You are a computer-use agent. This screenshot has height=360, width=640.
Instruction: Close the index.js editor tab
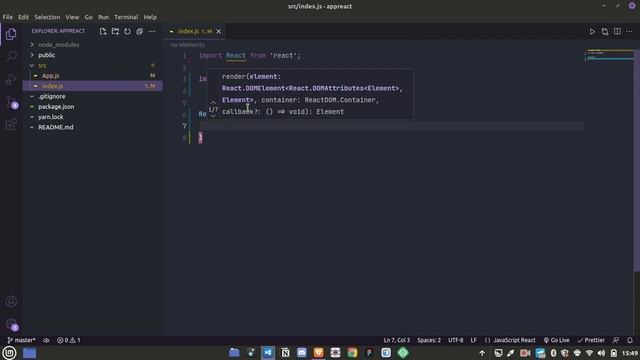[x=219, y=31]
